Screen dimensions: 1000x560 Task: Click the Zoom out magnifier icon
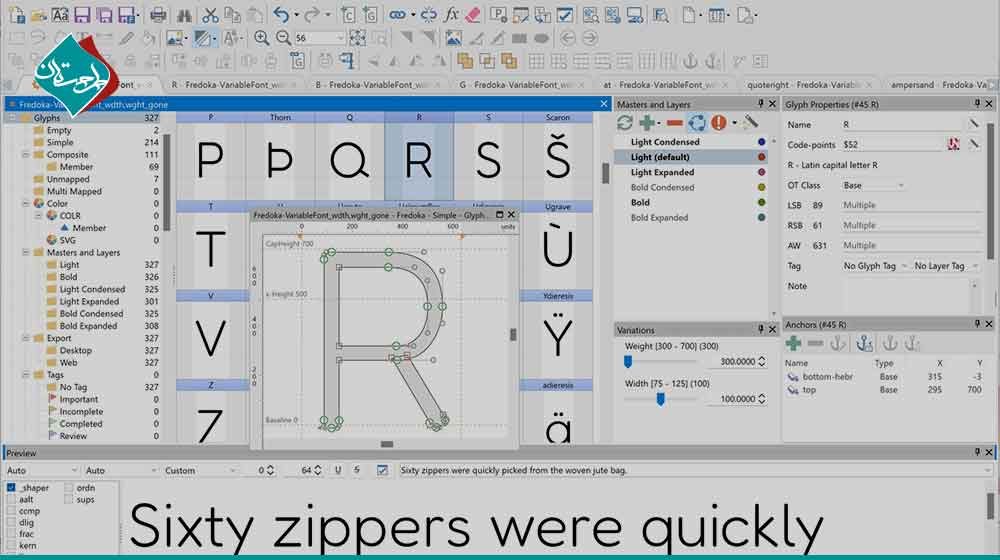[283, 38]
